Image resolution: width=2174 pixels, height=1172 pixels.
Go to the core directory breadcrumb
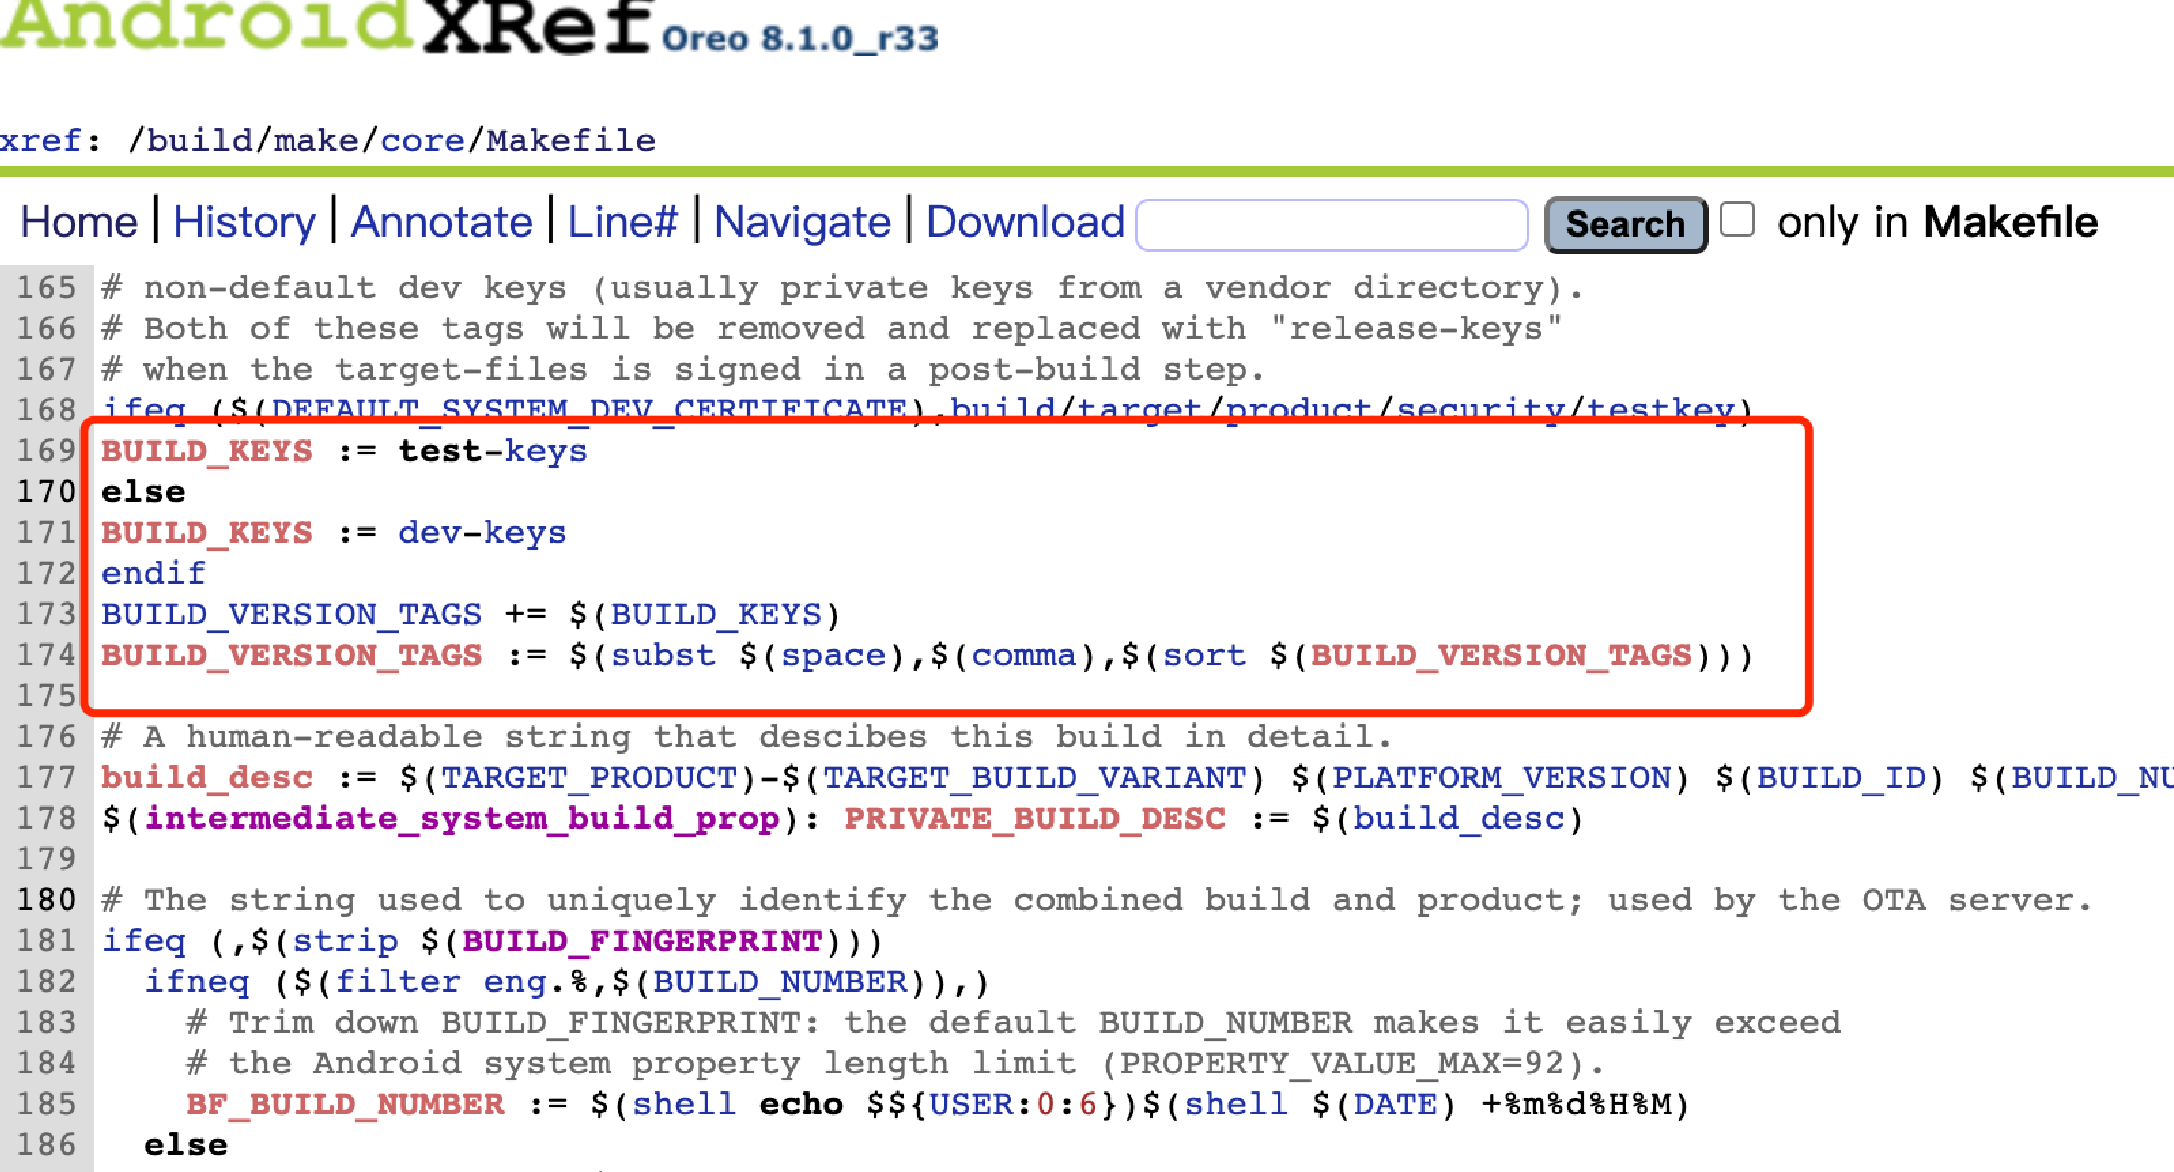pos(422,140)
